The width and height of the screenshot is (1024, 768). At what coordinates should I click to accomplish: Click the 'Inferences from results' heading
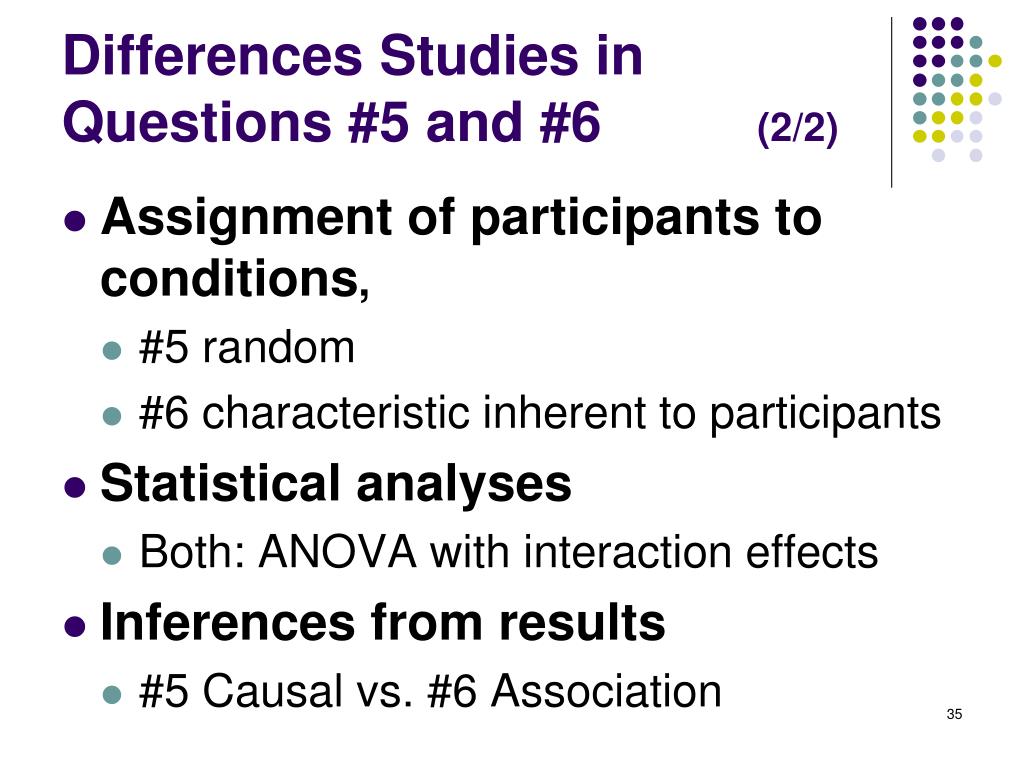click(x=383, y=622)
